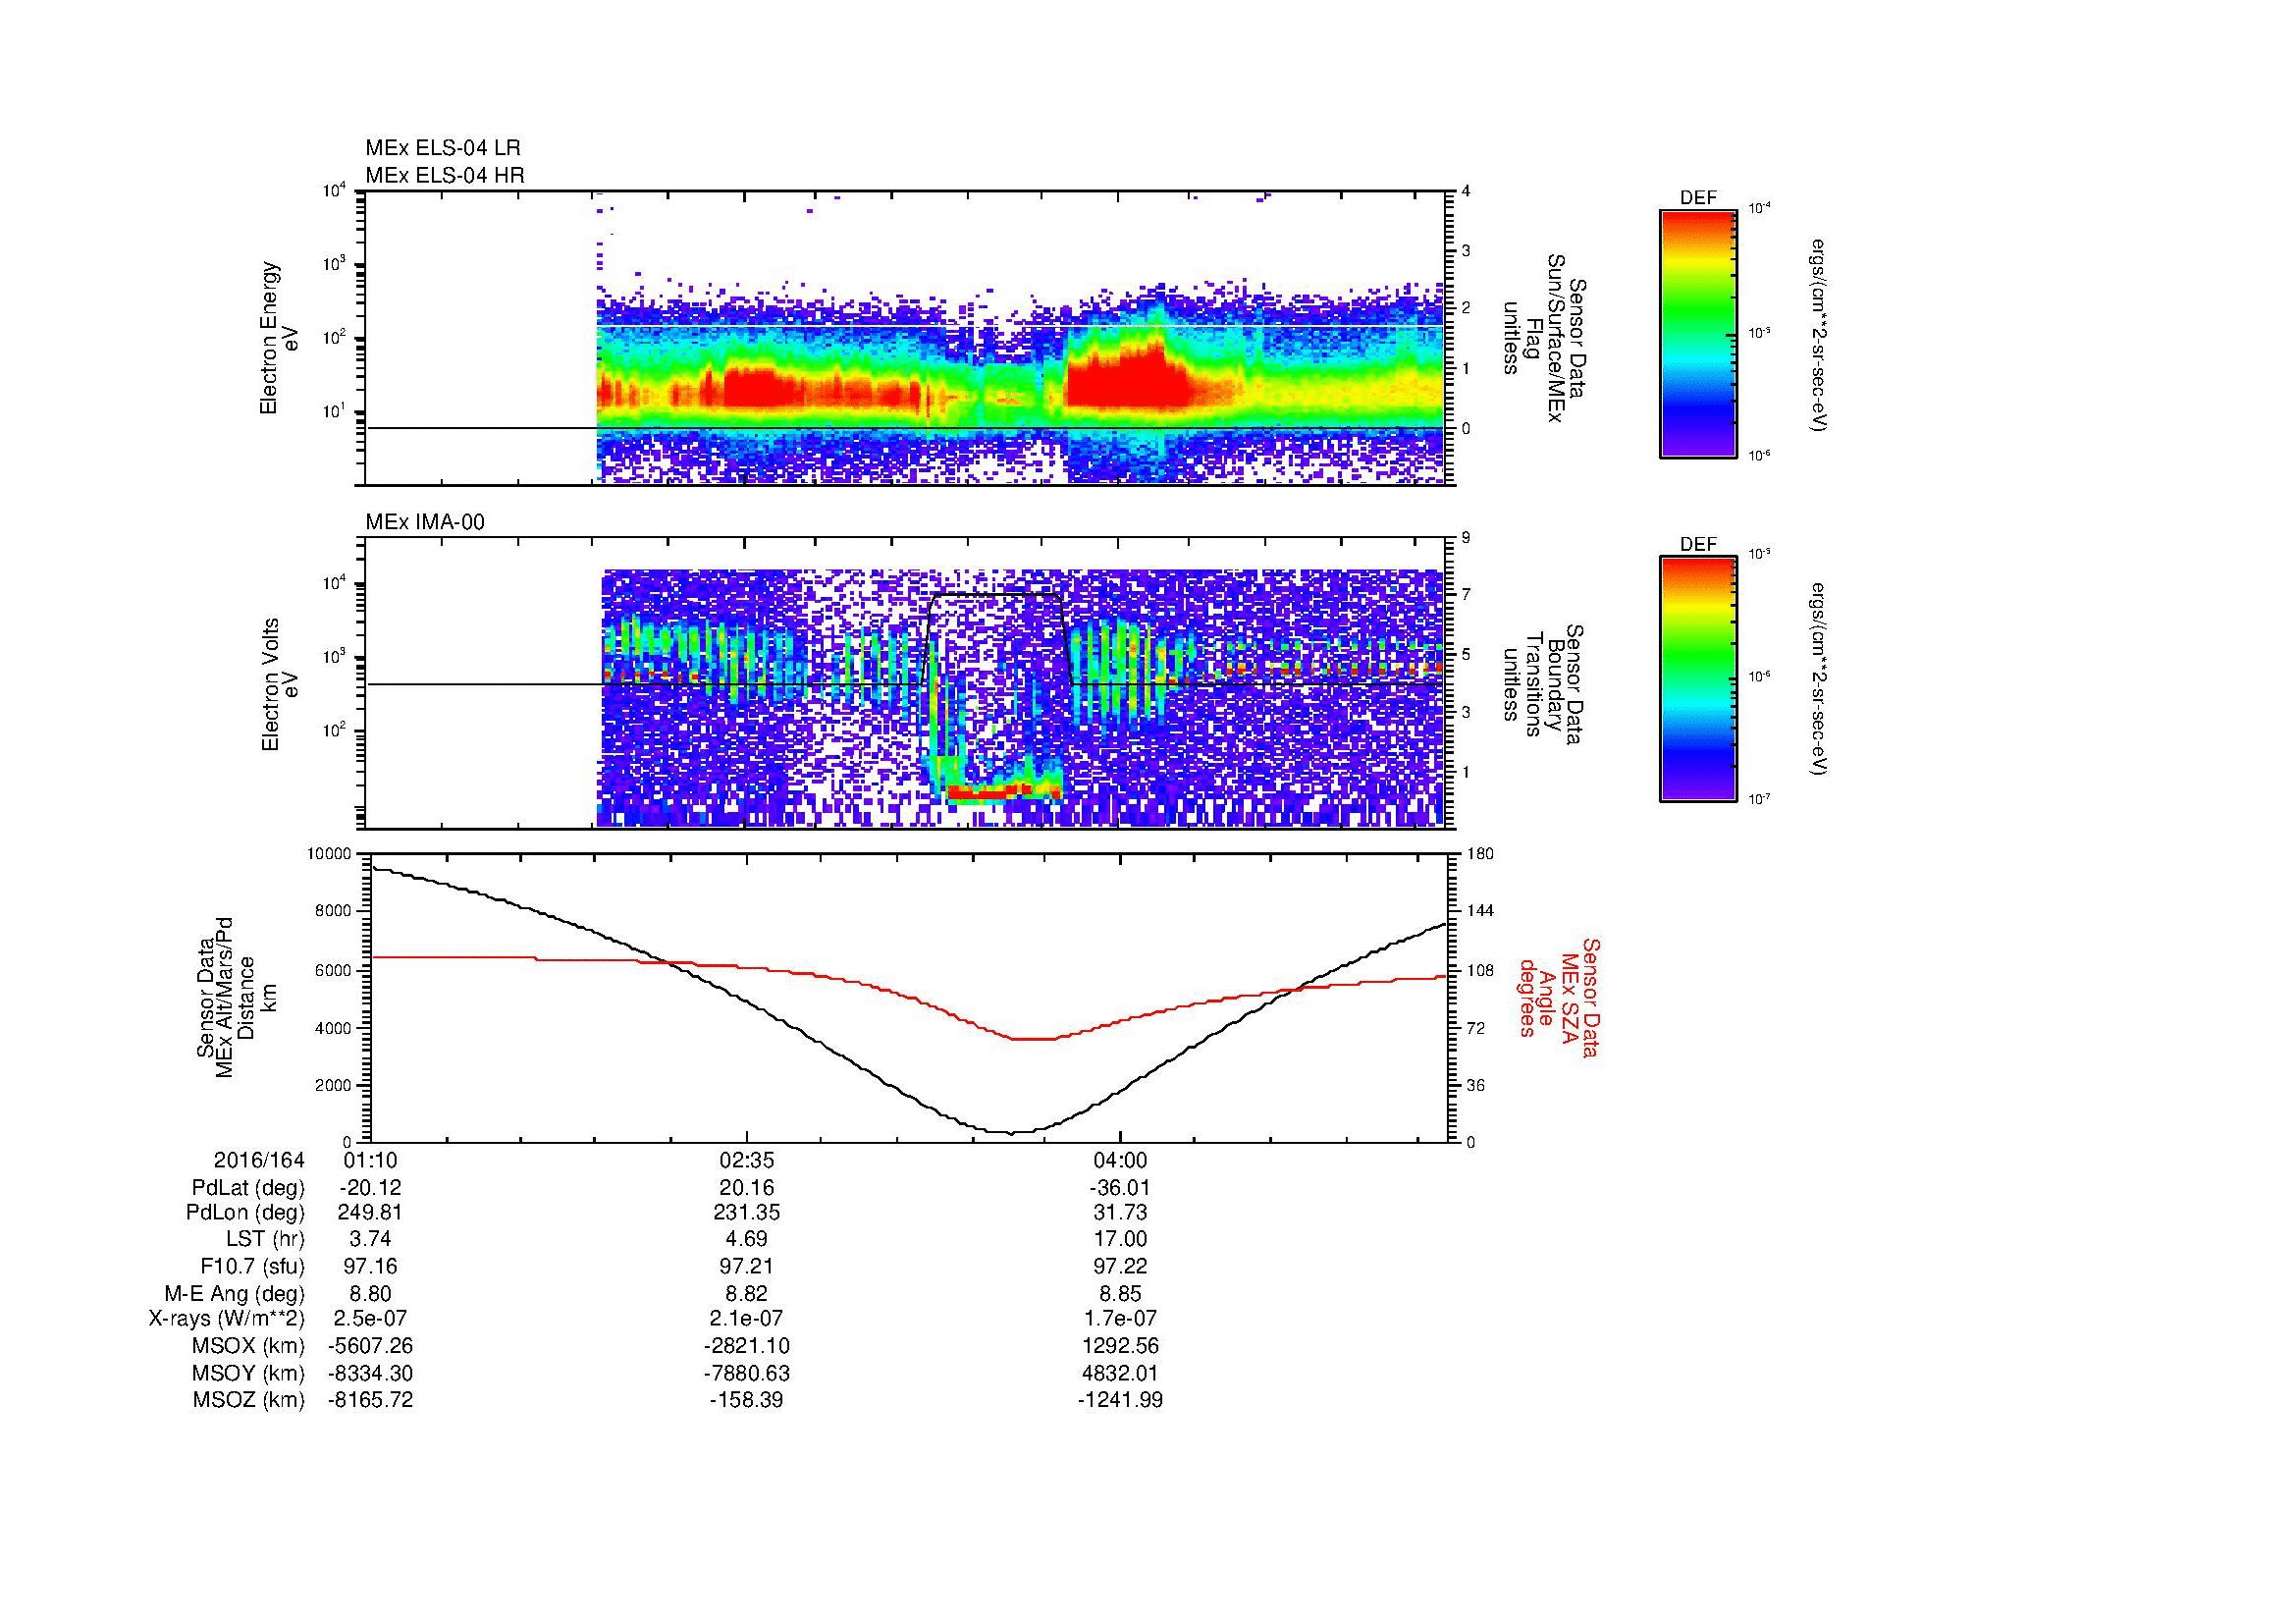Click the 'MEx ELS-04 LR' plot title
This screenshot has width=2296, height=1623.
443,148
